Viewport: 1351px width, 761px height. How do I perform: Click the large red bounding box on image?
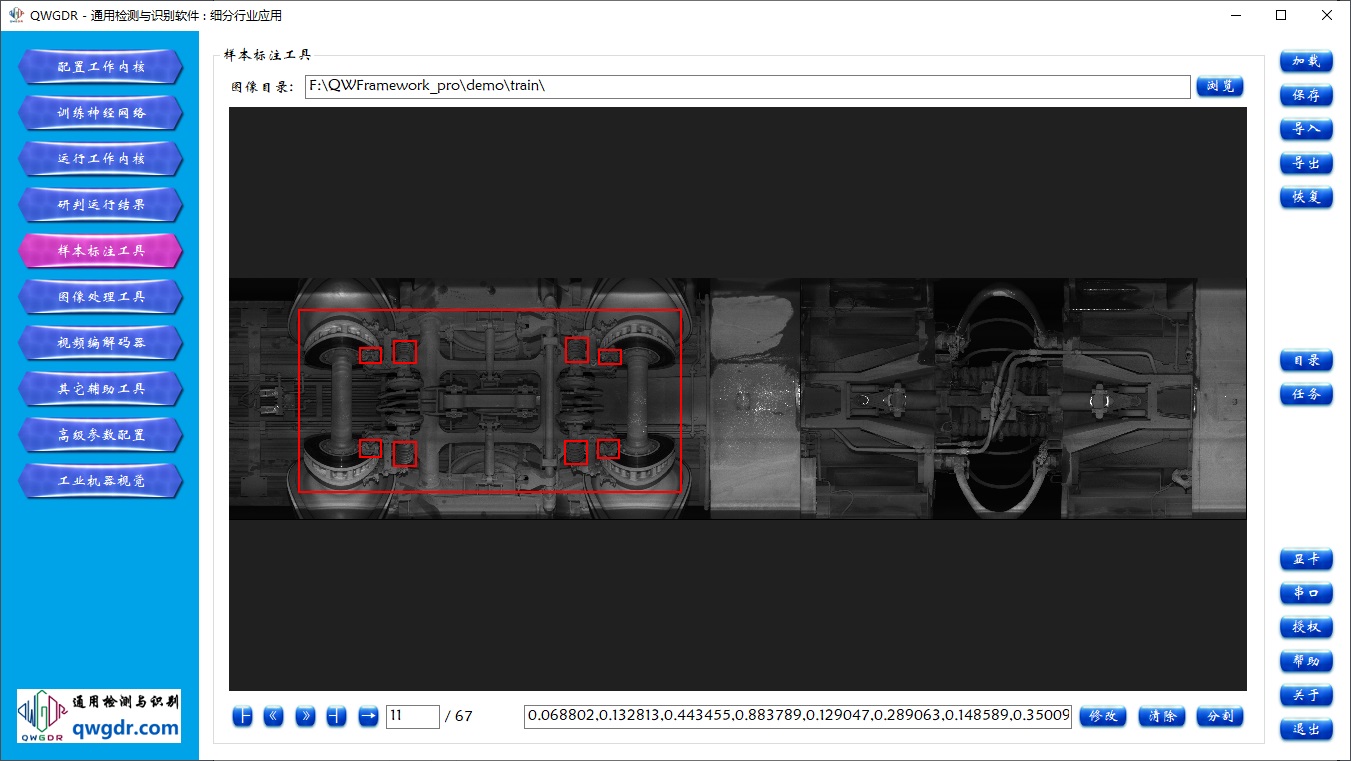(490, 310)
